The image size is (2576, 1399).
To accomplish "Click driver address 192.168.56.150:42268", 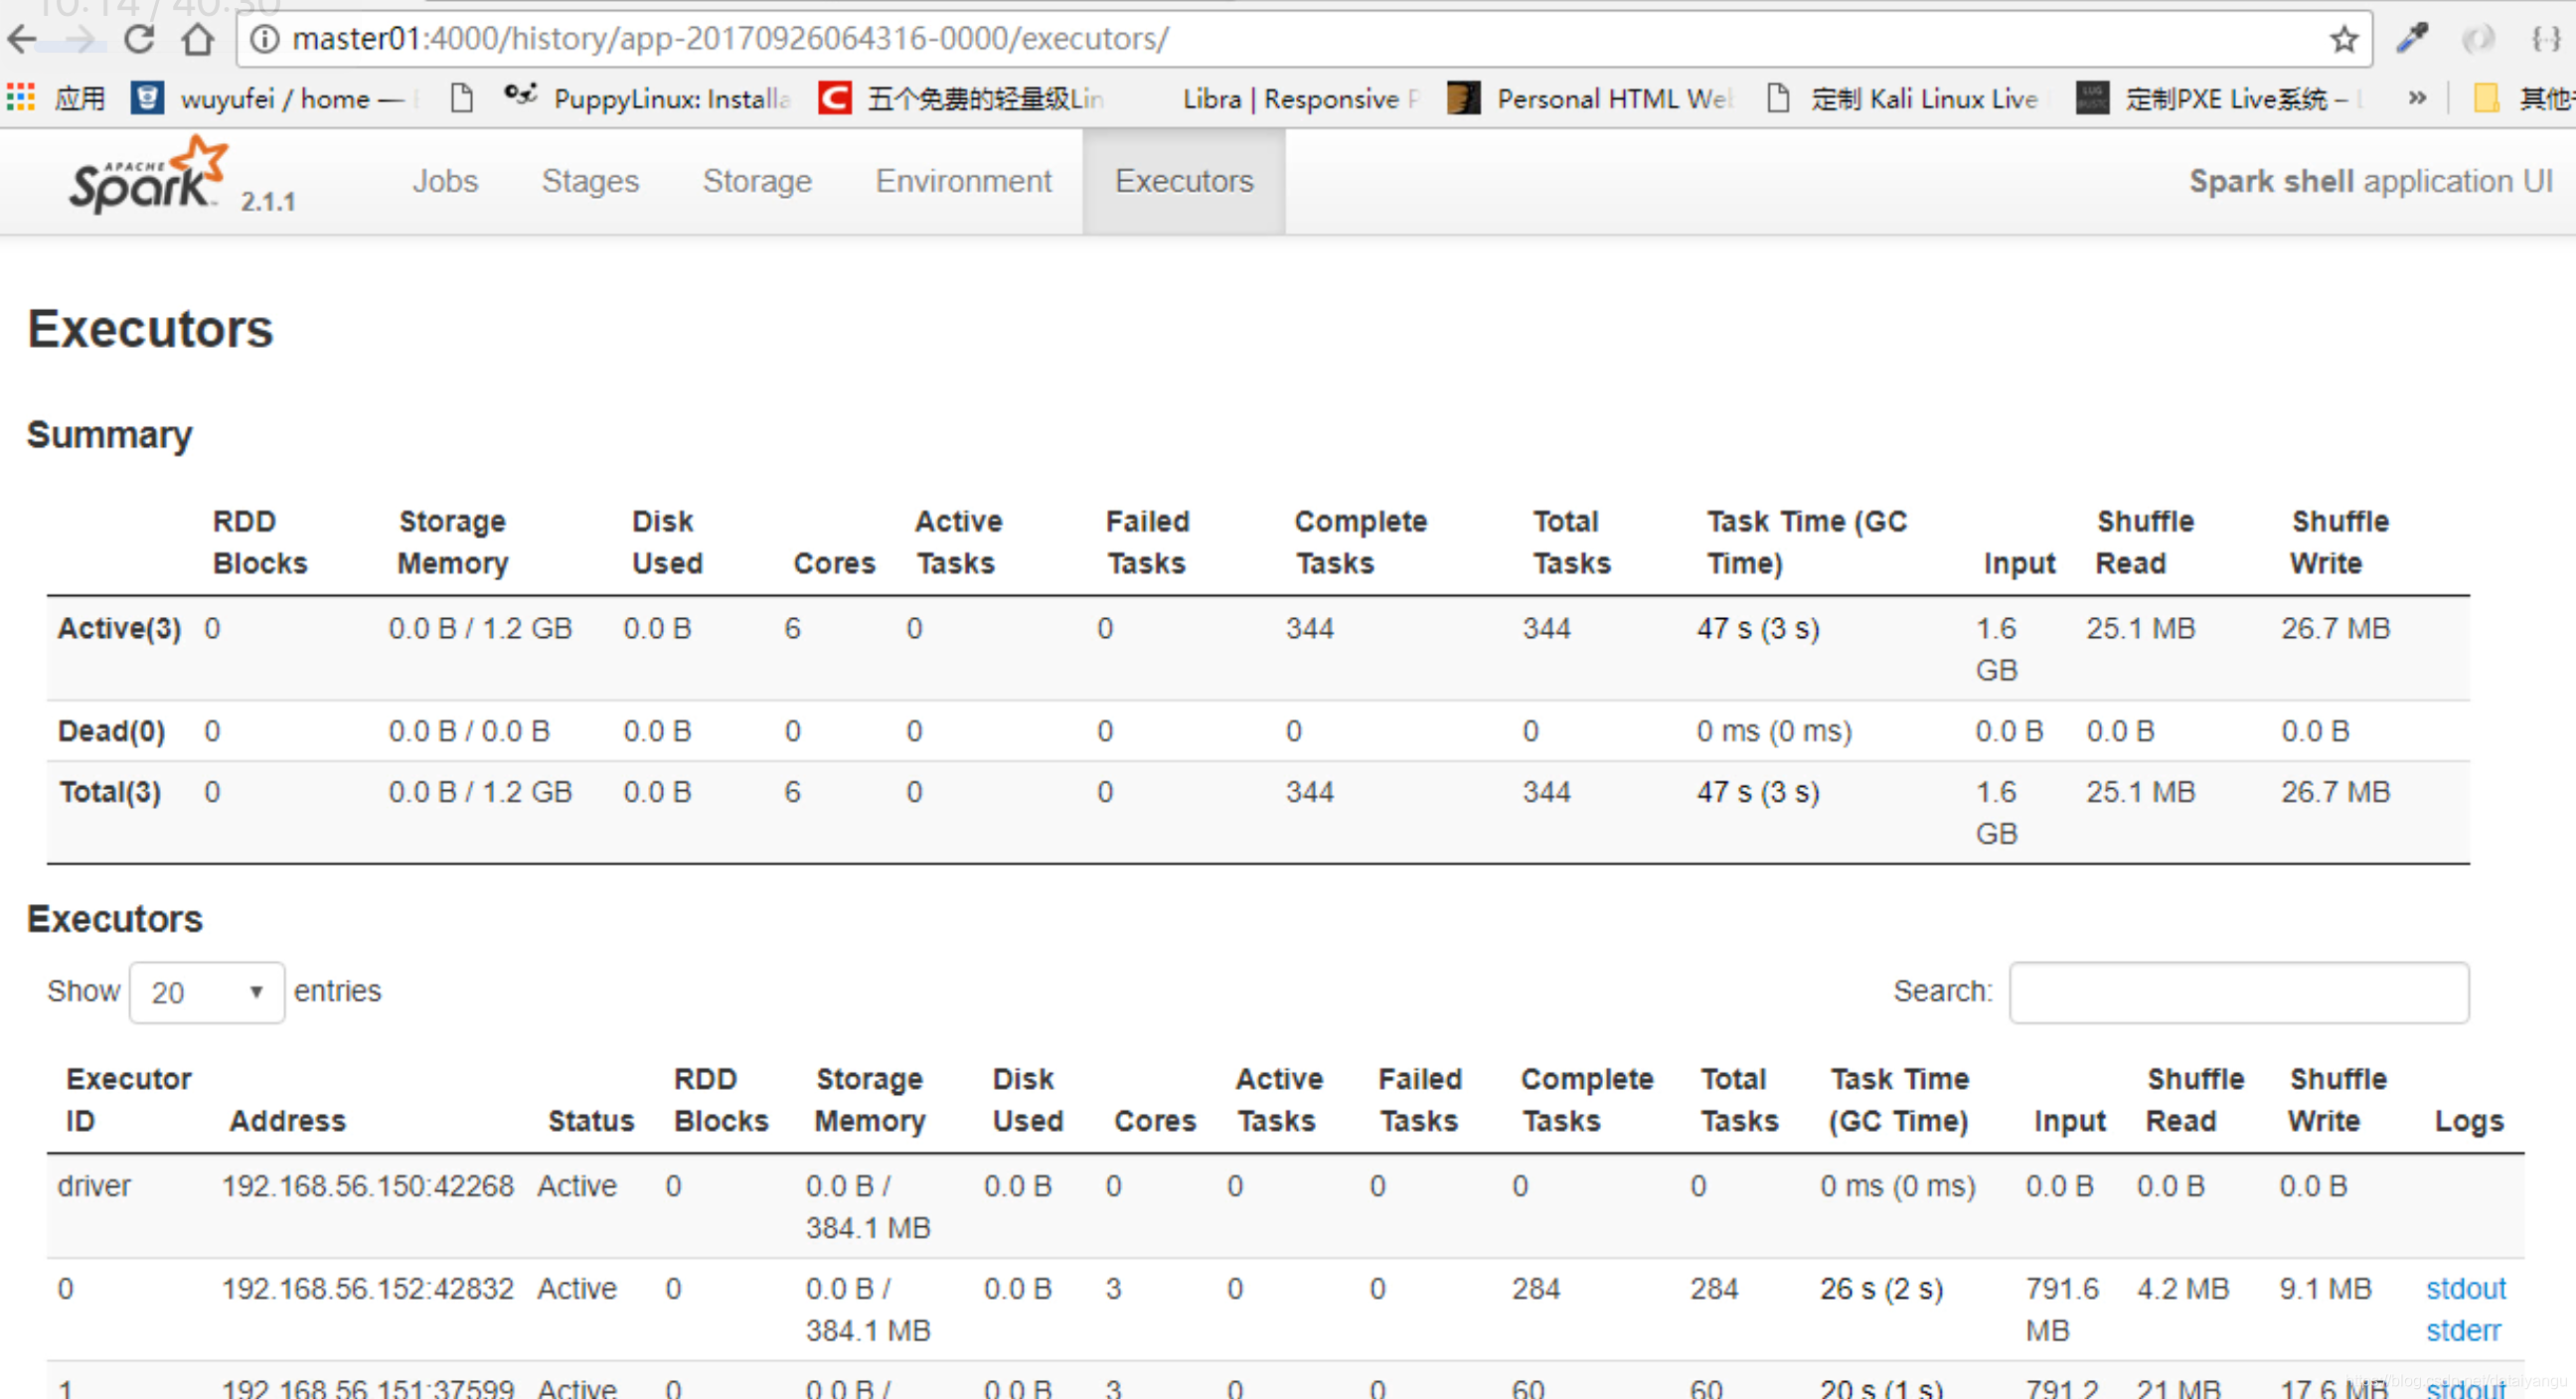I will click(367, 1185).
